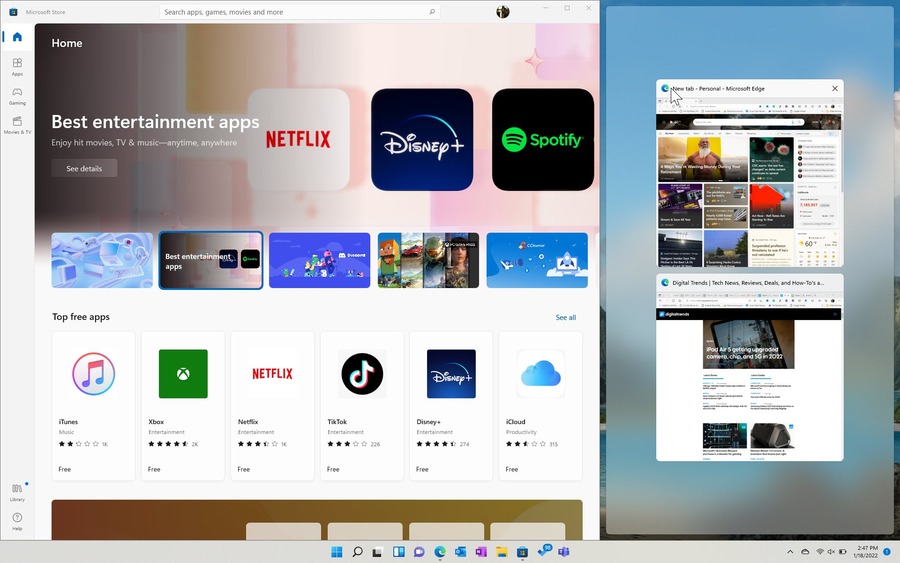Open the Spotify tile in the hero banner

pos(543,139)
